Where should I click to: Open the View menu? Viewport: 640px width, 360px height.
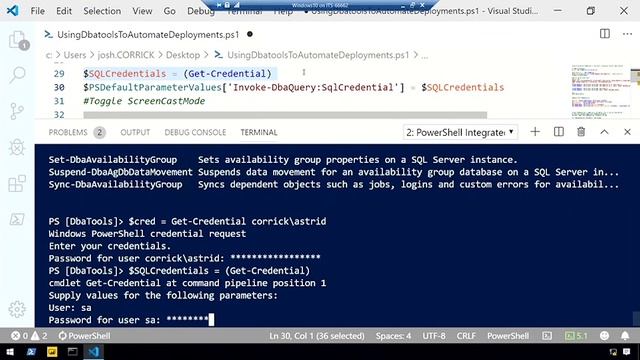(142, 11)
